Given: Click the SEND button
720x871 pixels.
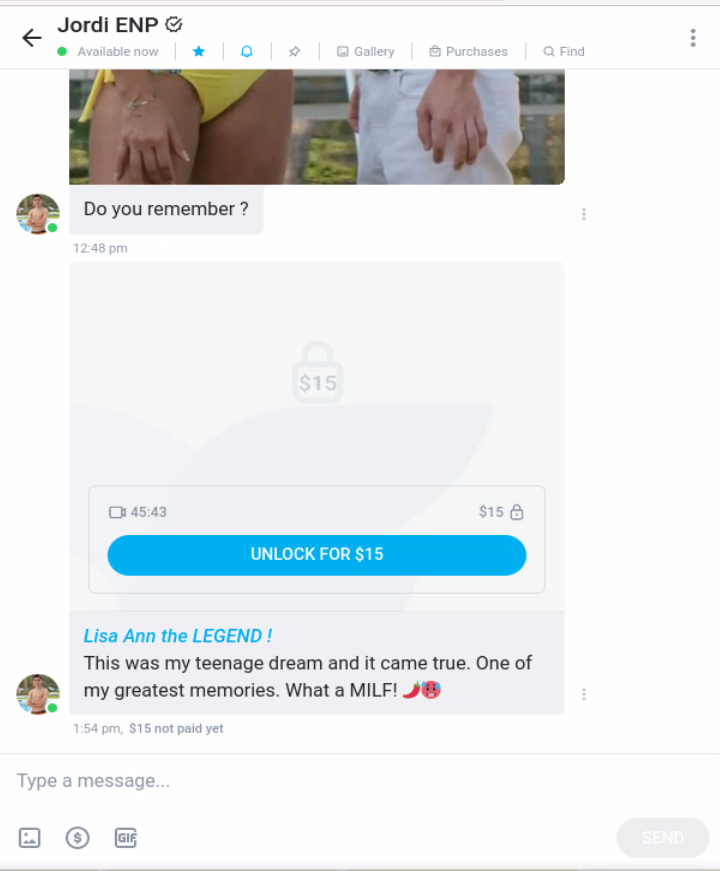Looking at the screenshot, I should click(663, 838).
